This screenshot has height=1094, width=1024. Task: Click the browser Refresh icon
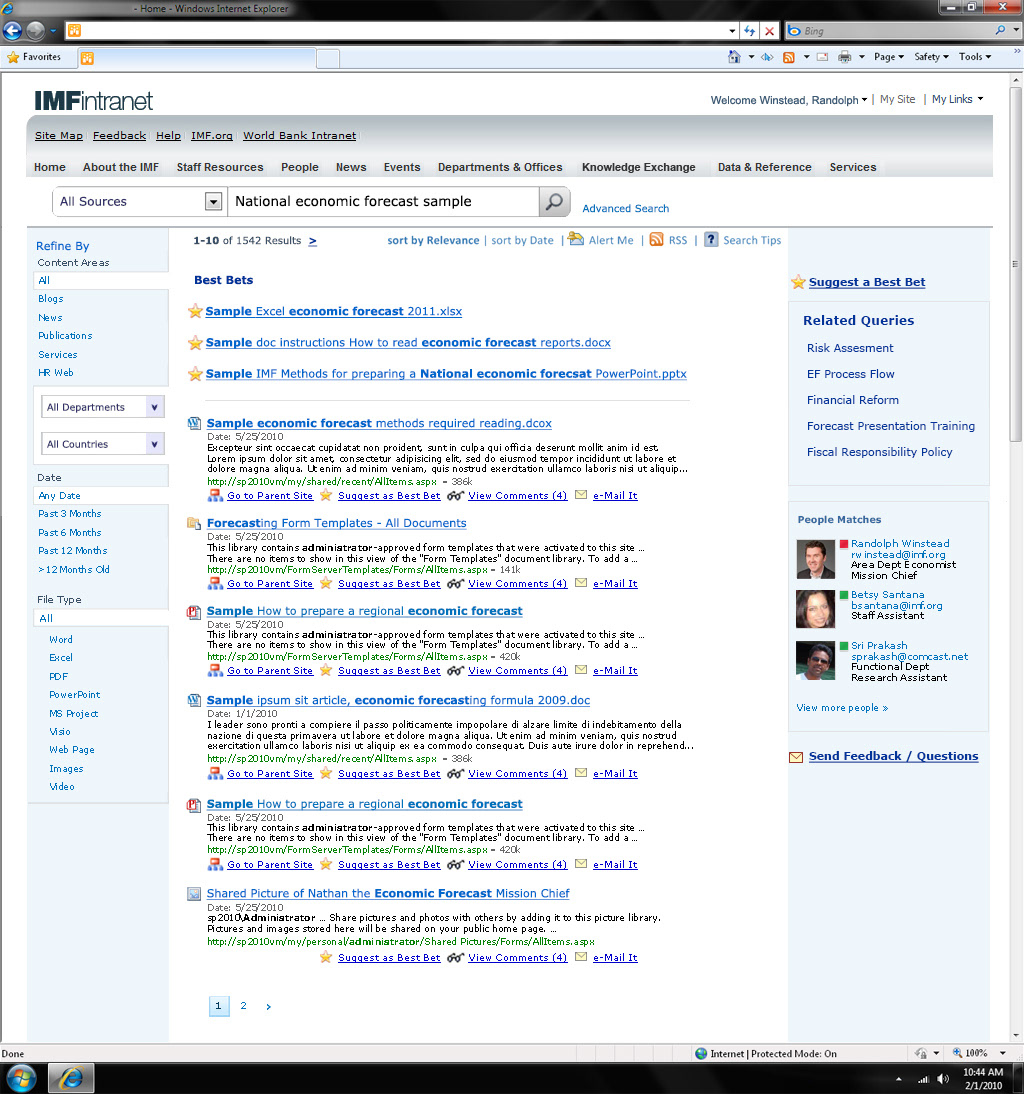750,31
